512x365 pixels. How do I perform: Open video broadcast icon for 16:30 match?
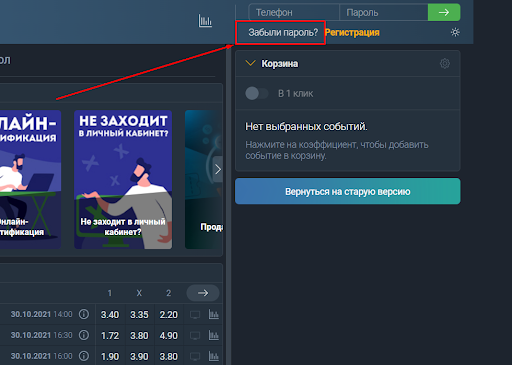click(195, 336)
